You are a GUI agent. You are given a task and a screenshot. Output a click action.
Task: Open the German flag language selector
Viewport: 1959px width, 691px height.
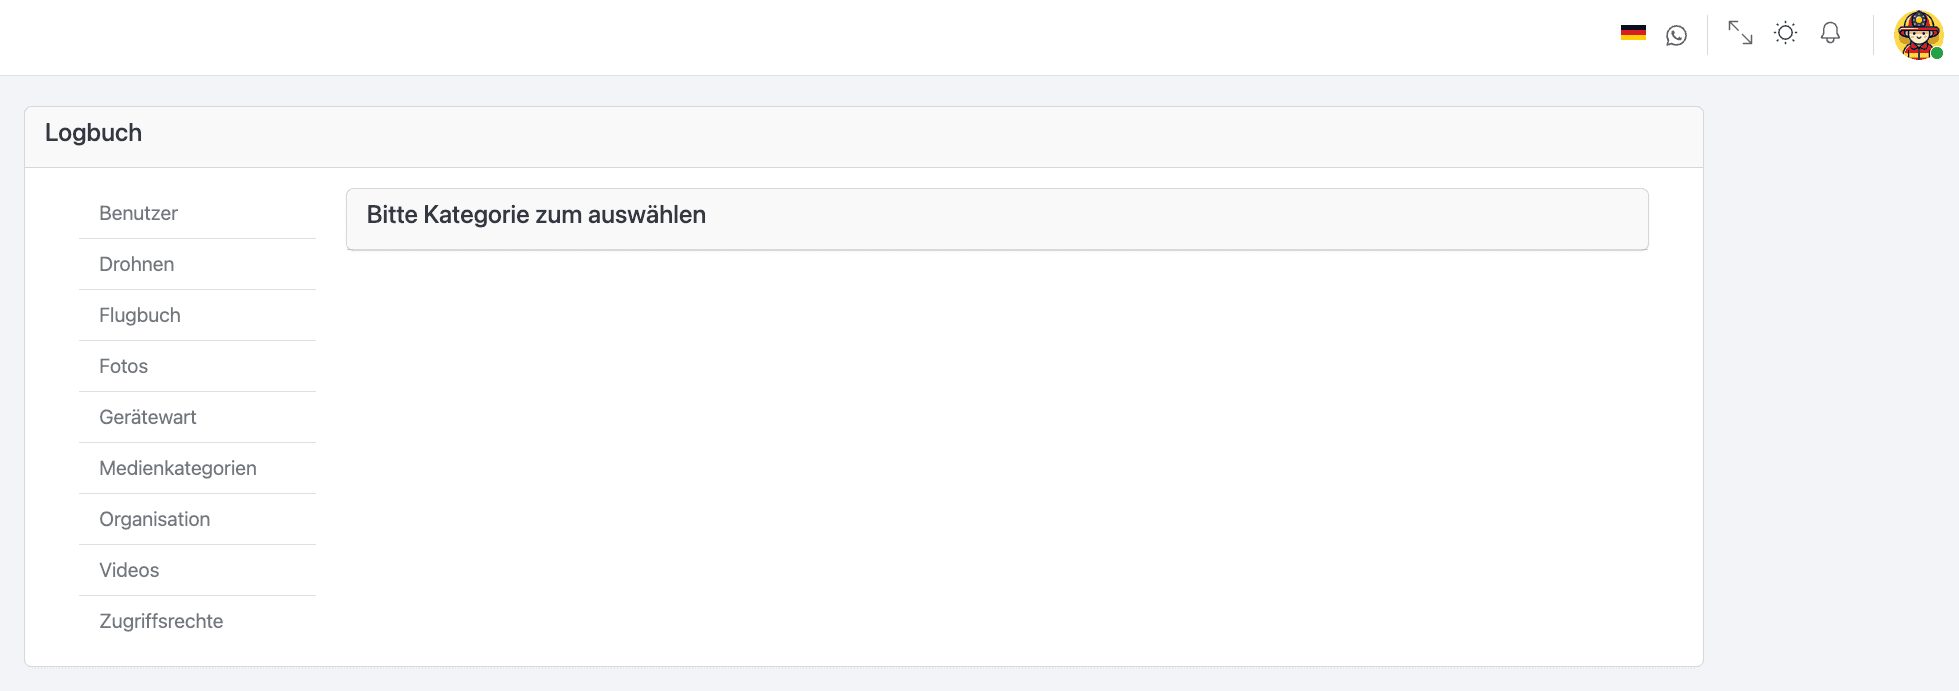(1633, 33)
